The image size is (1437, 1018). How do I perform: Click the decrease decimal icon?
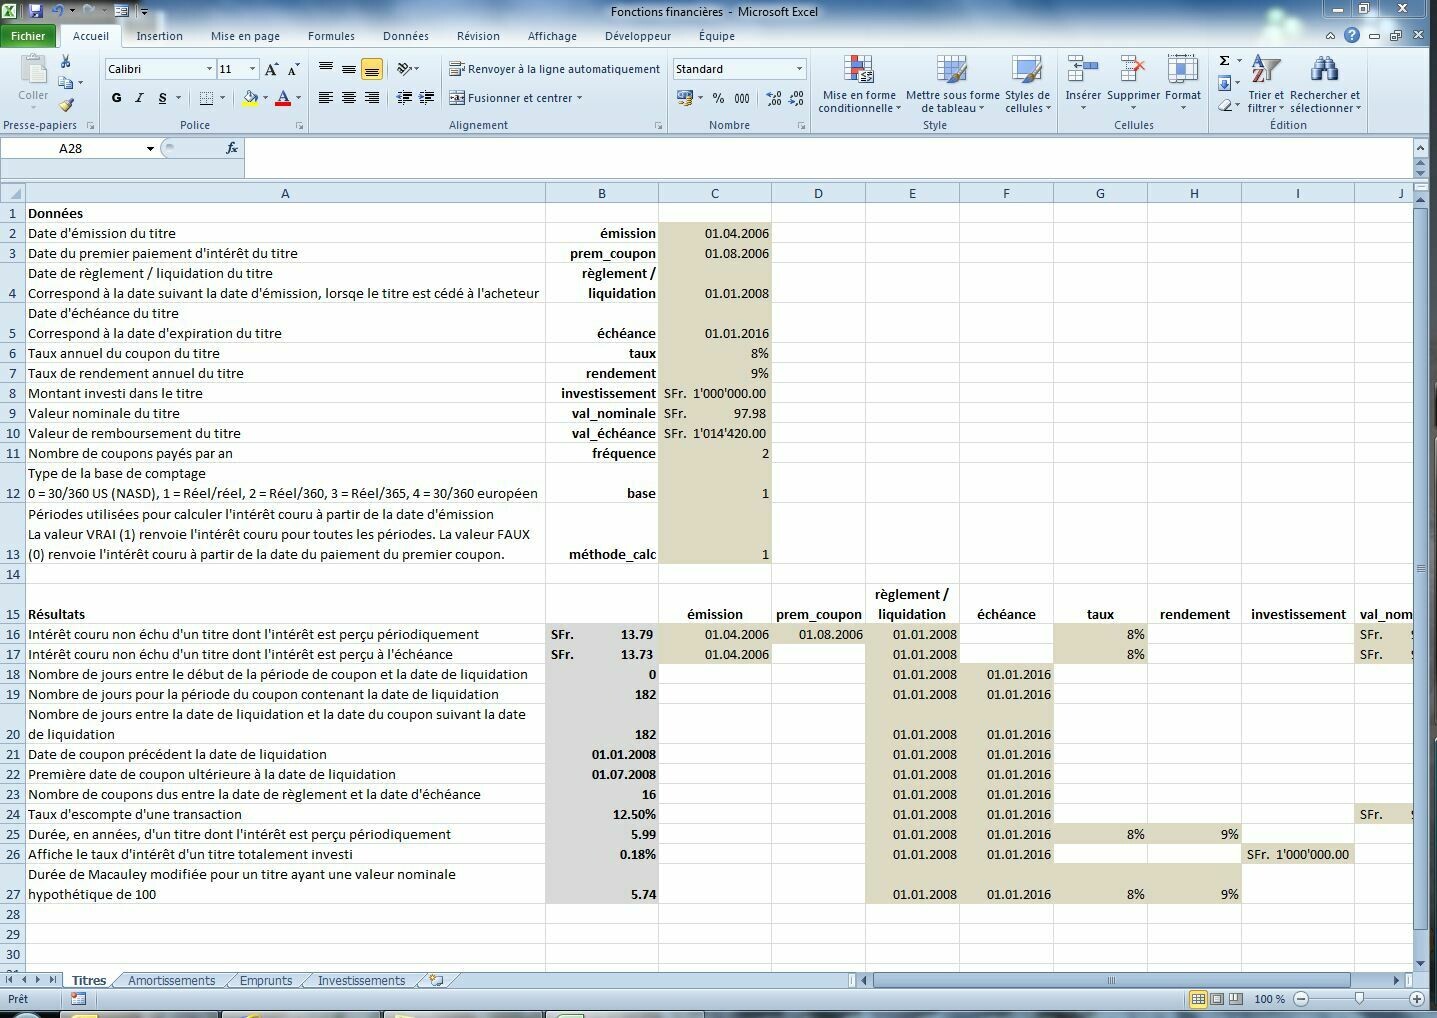point(796,98)
